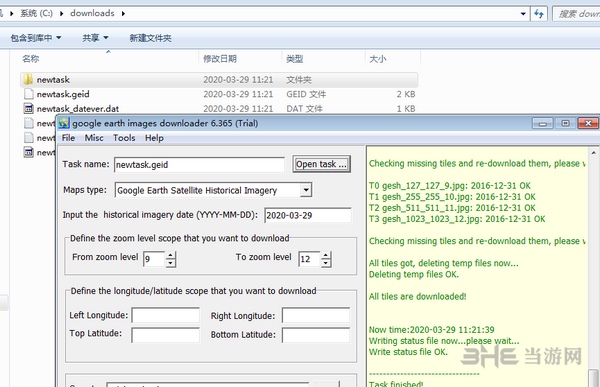The image size is (600, 387).
Task: Minimize the google earth images downloader window
Action: tap(542, 123)
